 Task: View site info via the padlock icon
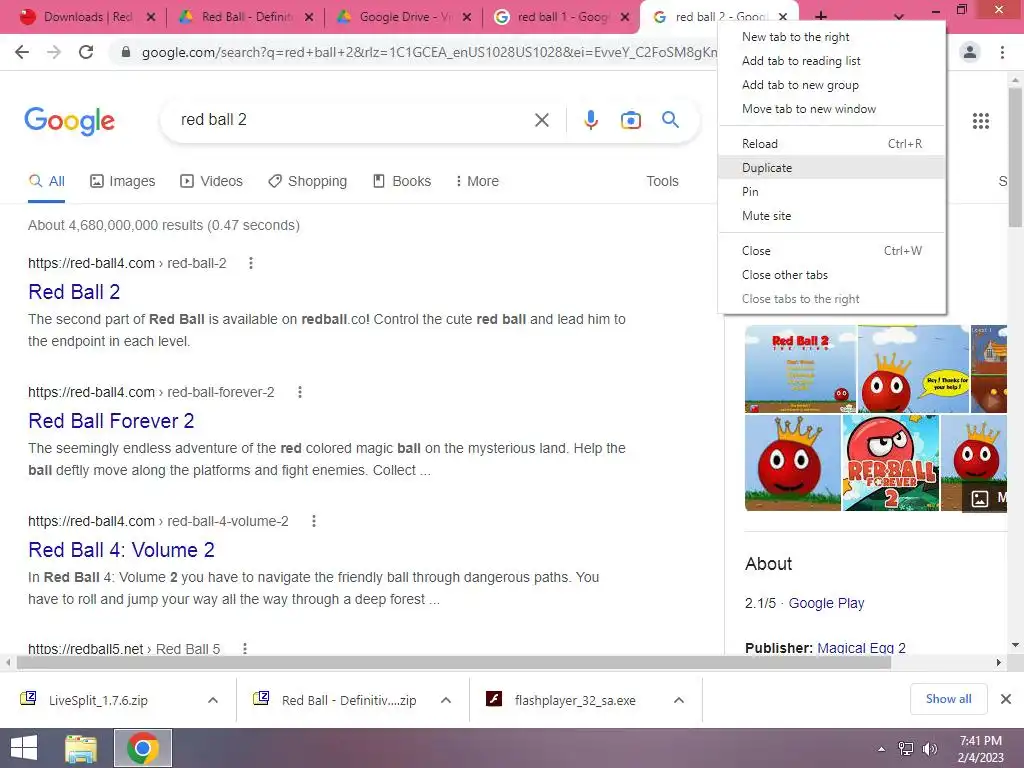point(126,52)
